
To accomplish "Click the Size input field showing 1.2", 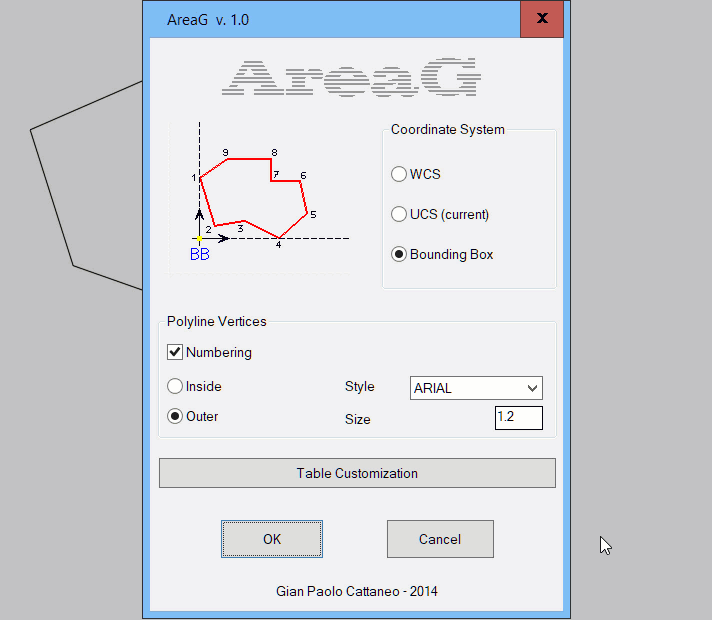I will coord(519,418).
